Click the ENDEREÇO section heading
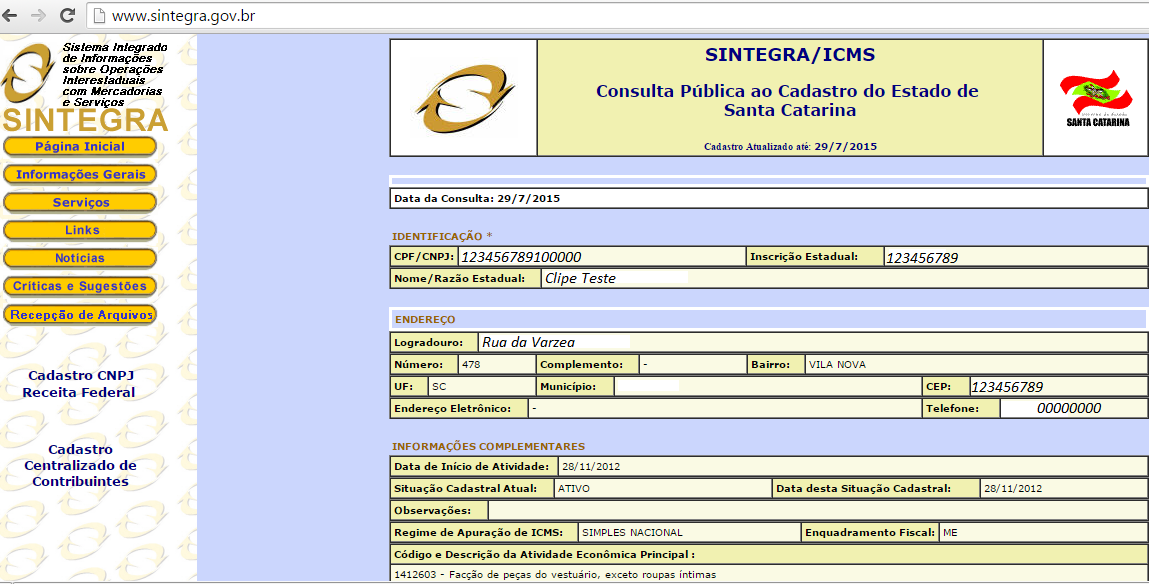Screen dimensions: 1149x584 [425, 319]
